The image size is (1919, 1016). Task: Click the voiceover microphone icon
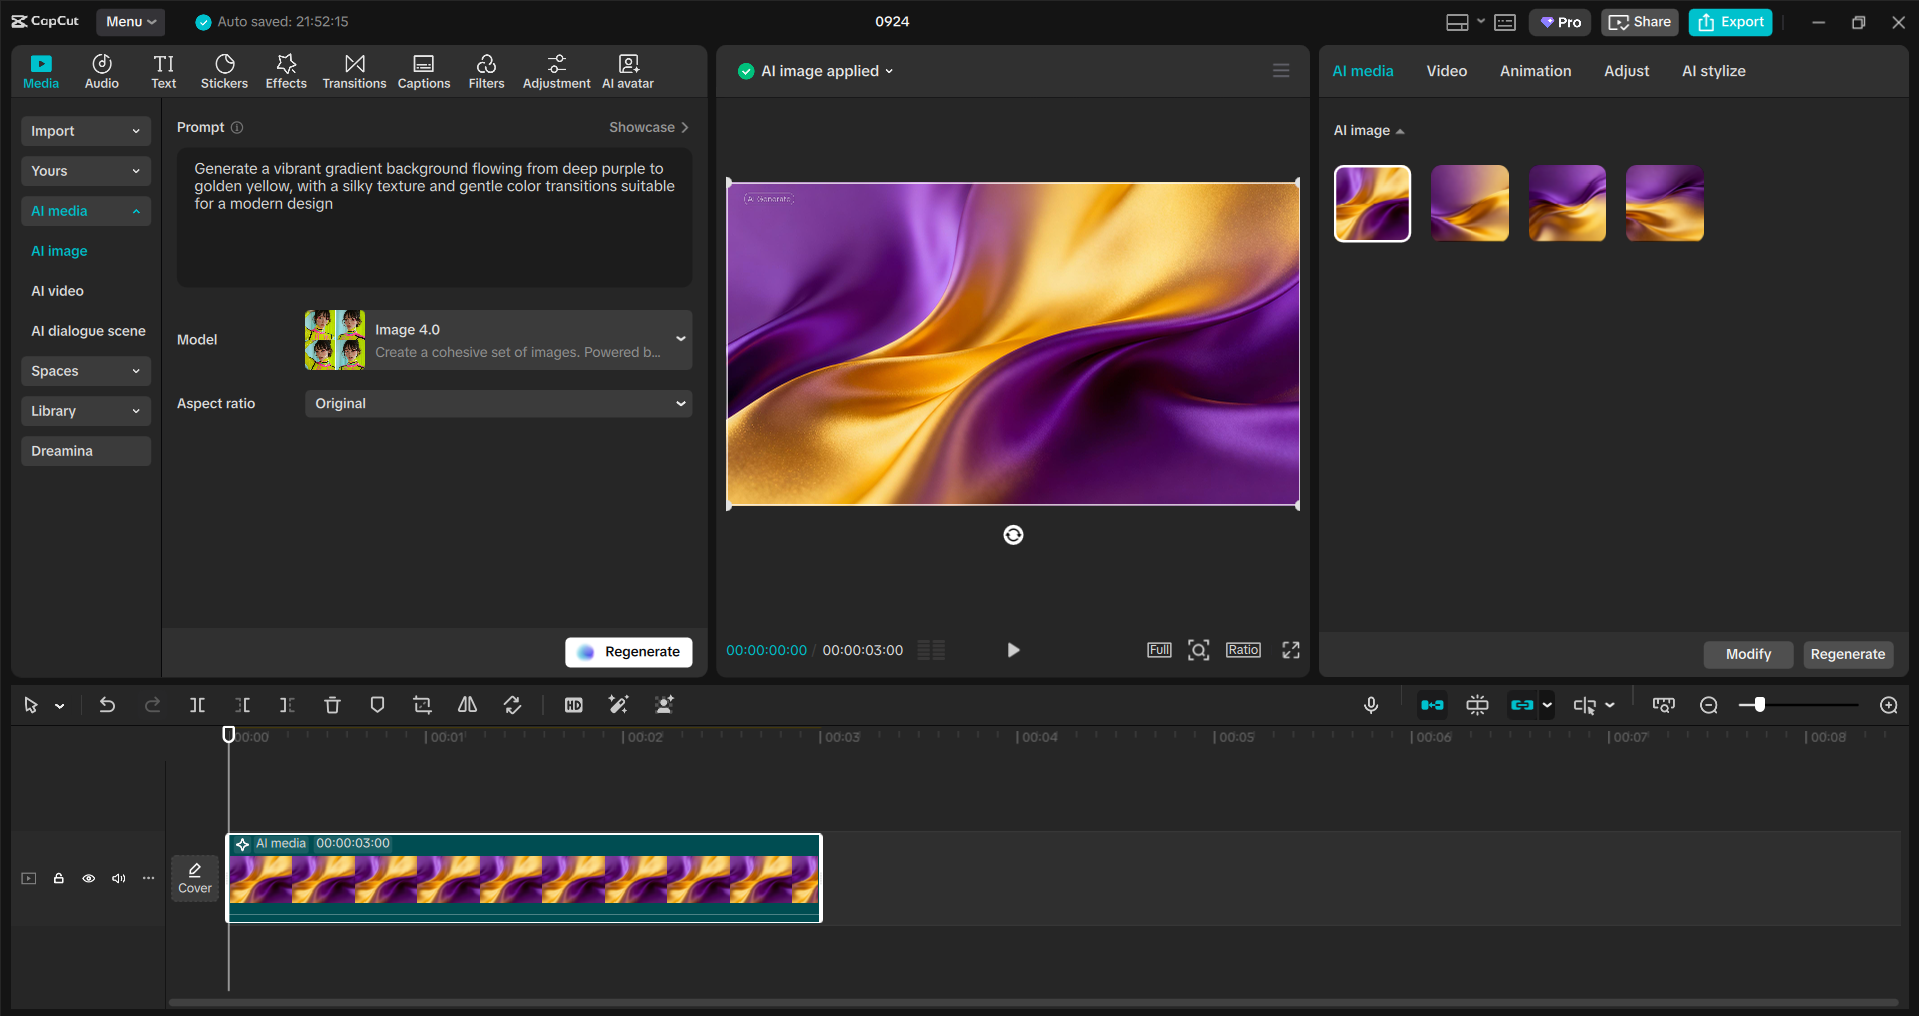[x=1371, y=704]
